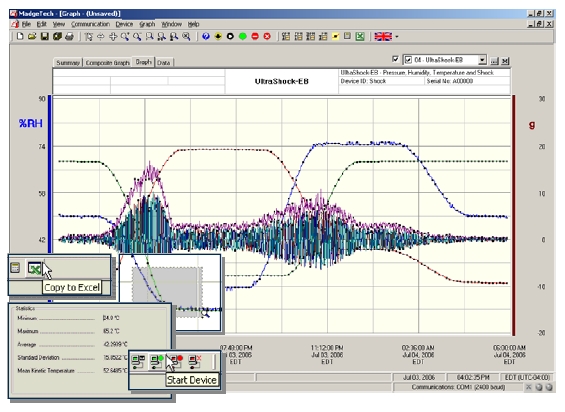
Task: Click the UltraShock-EB graph title
Action: click(x=282, y=81)
